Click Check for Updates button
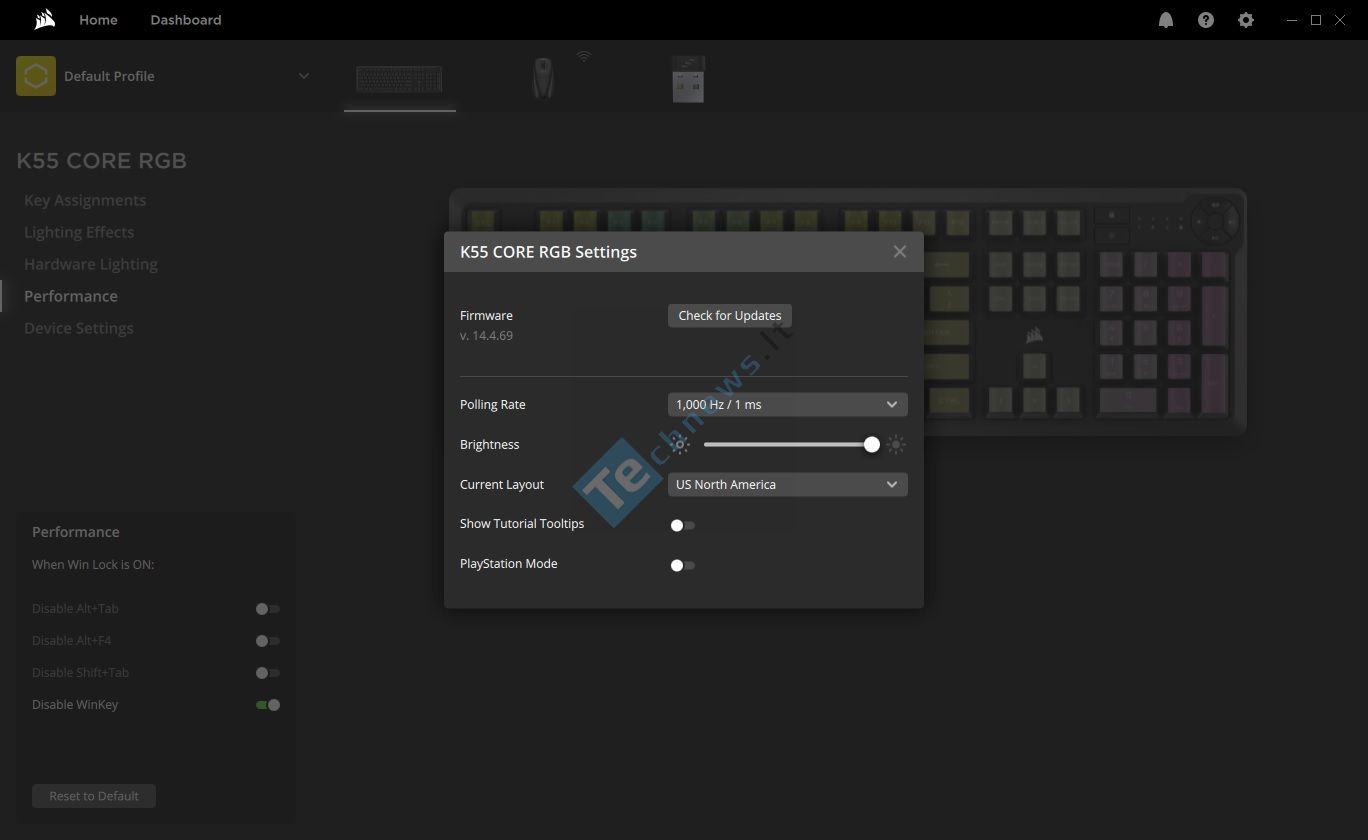1368x840 pixels. click(x=730, y=316)
